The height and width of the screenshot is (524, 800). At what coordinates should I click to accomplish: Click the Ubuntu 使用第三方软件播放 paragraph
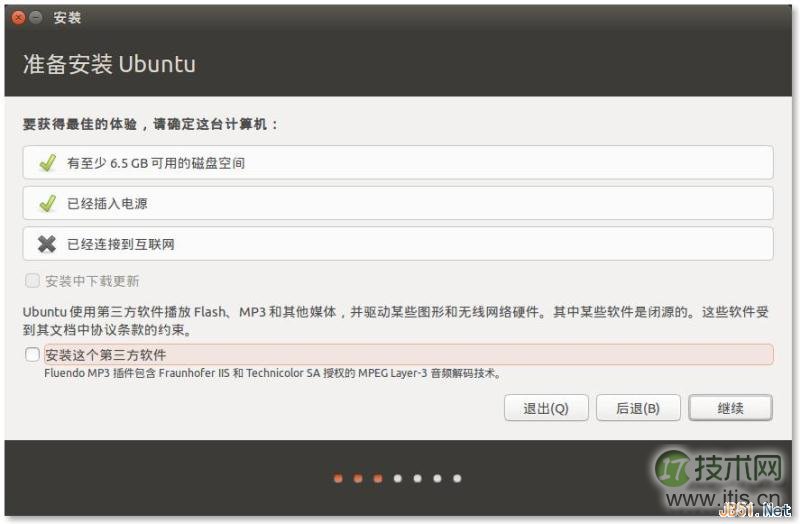(x=395, y=320)
